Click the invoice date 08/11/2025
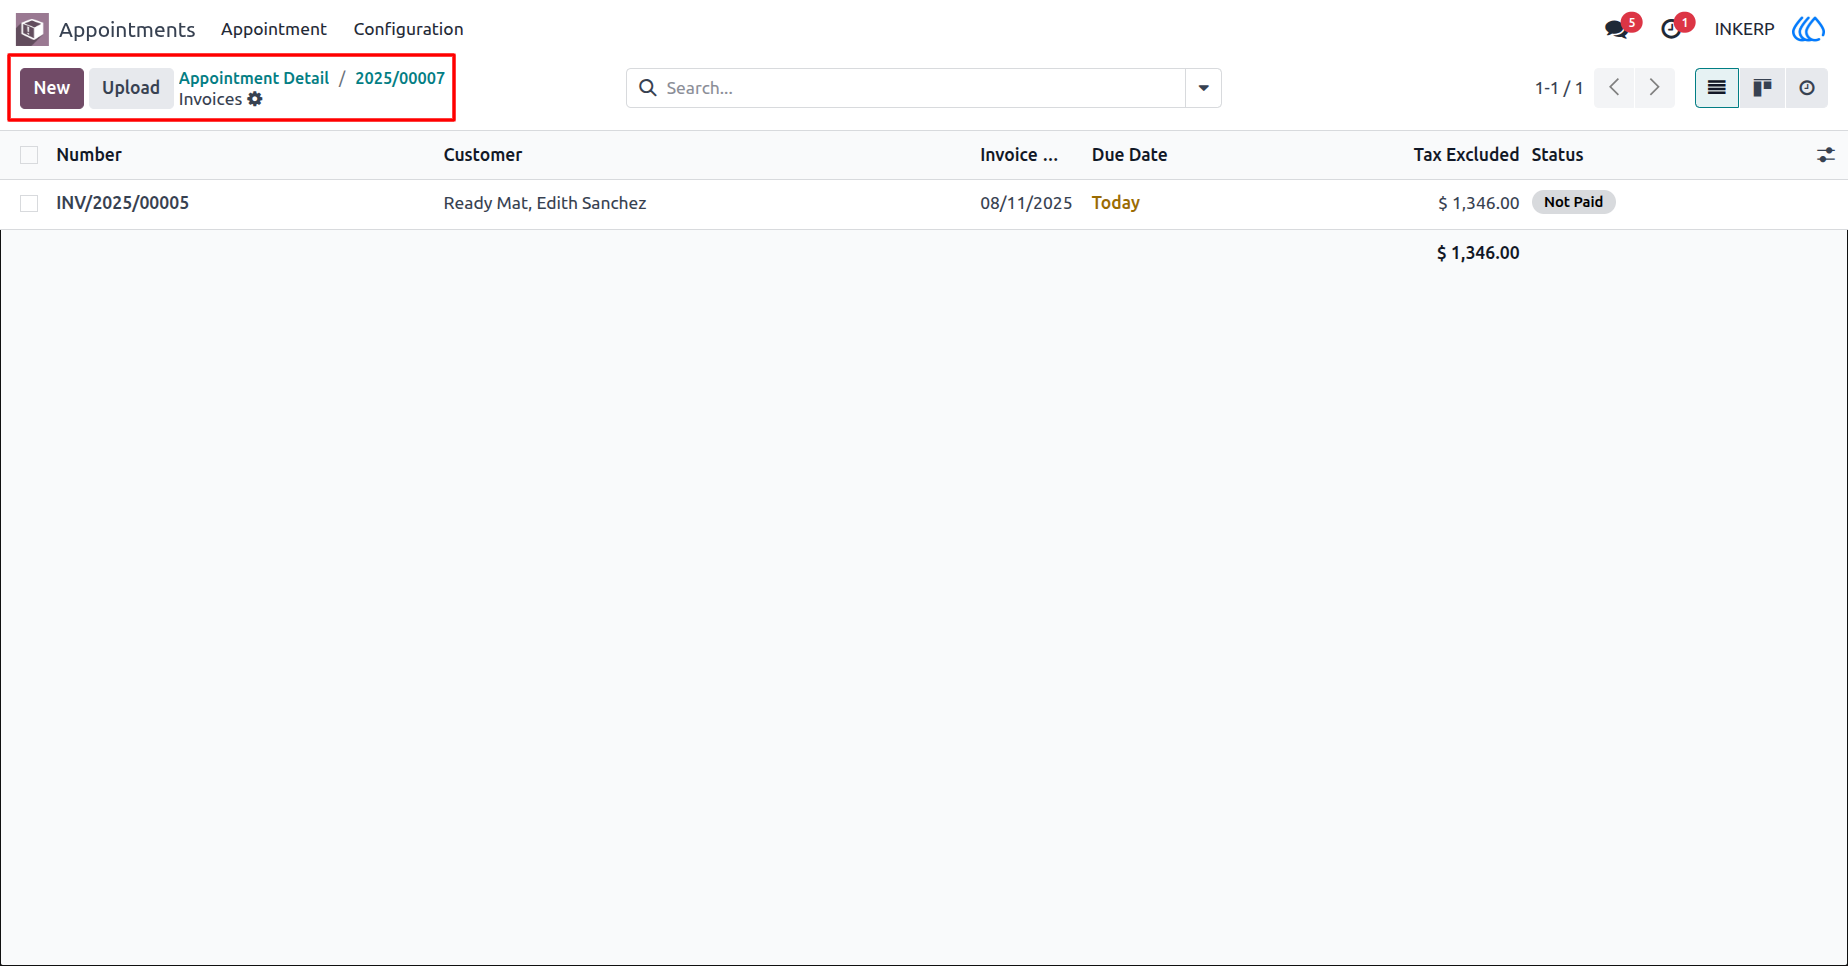The height and width of the screenshot is (966, 1848). [x=1026, y=203]
